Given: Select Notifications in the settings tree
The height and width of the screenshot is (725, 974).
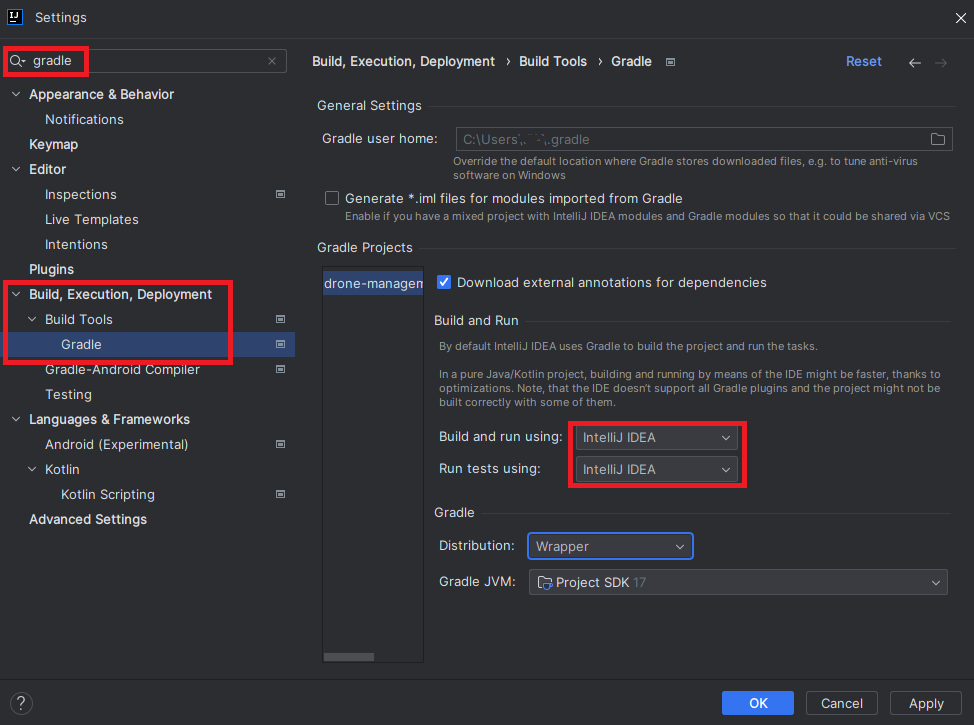Looking at the screenshot, I should [x=84, y=119].
